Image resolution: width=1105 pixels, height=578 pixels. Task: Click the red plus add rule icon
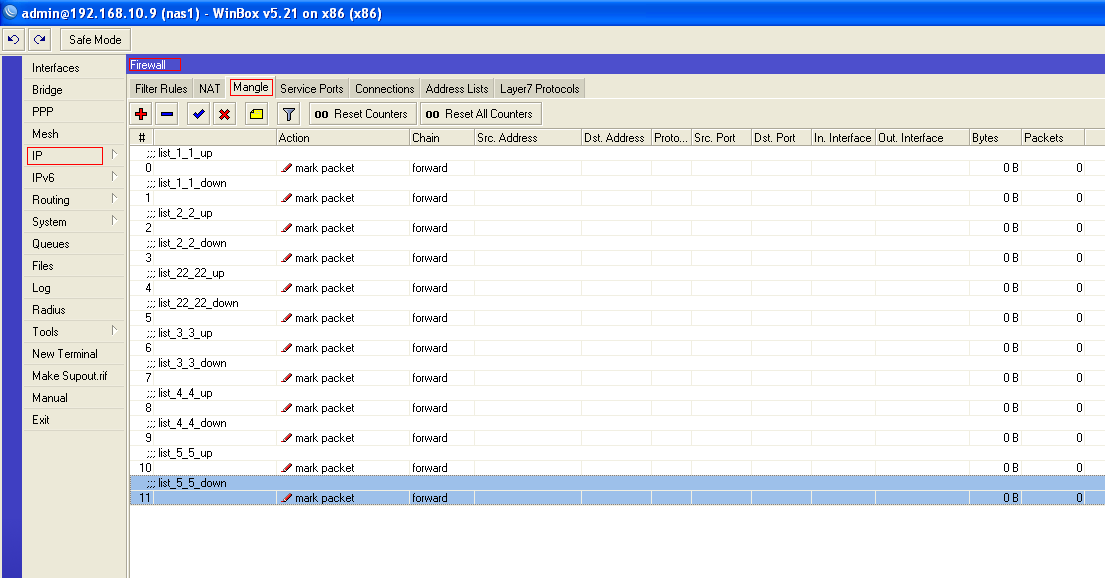coord(141,114)
